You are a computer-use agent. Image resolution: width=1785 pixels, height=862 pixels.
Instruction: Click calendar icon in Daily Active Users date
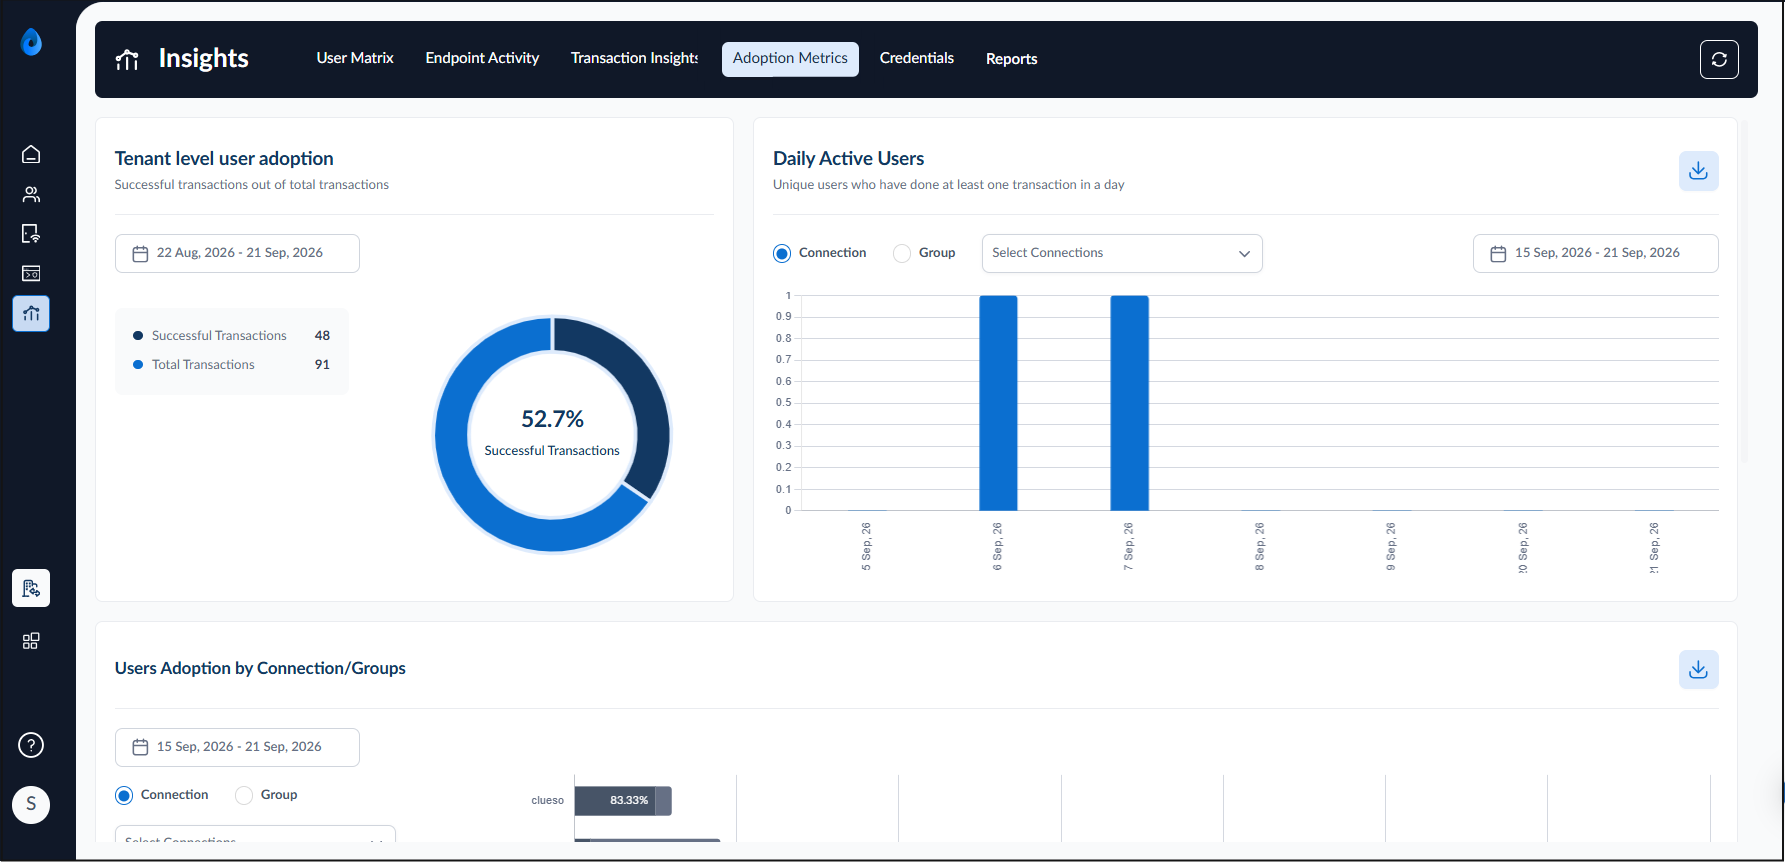click(x=1498, y=254)
